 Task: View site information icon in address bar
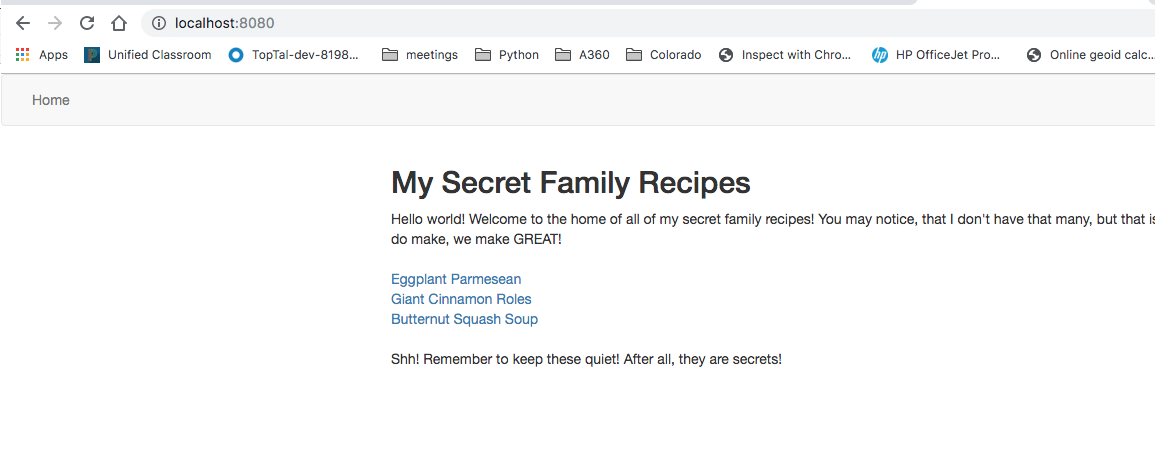(x=158, y=23)
